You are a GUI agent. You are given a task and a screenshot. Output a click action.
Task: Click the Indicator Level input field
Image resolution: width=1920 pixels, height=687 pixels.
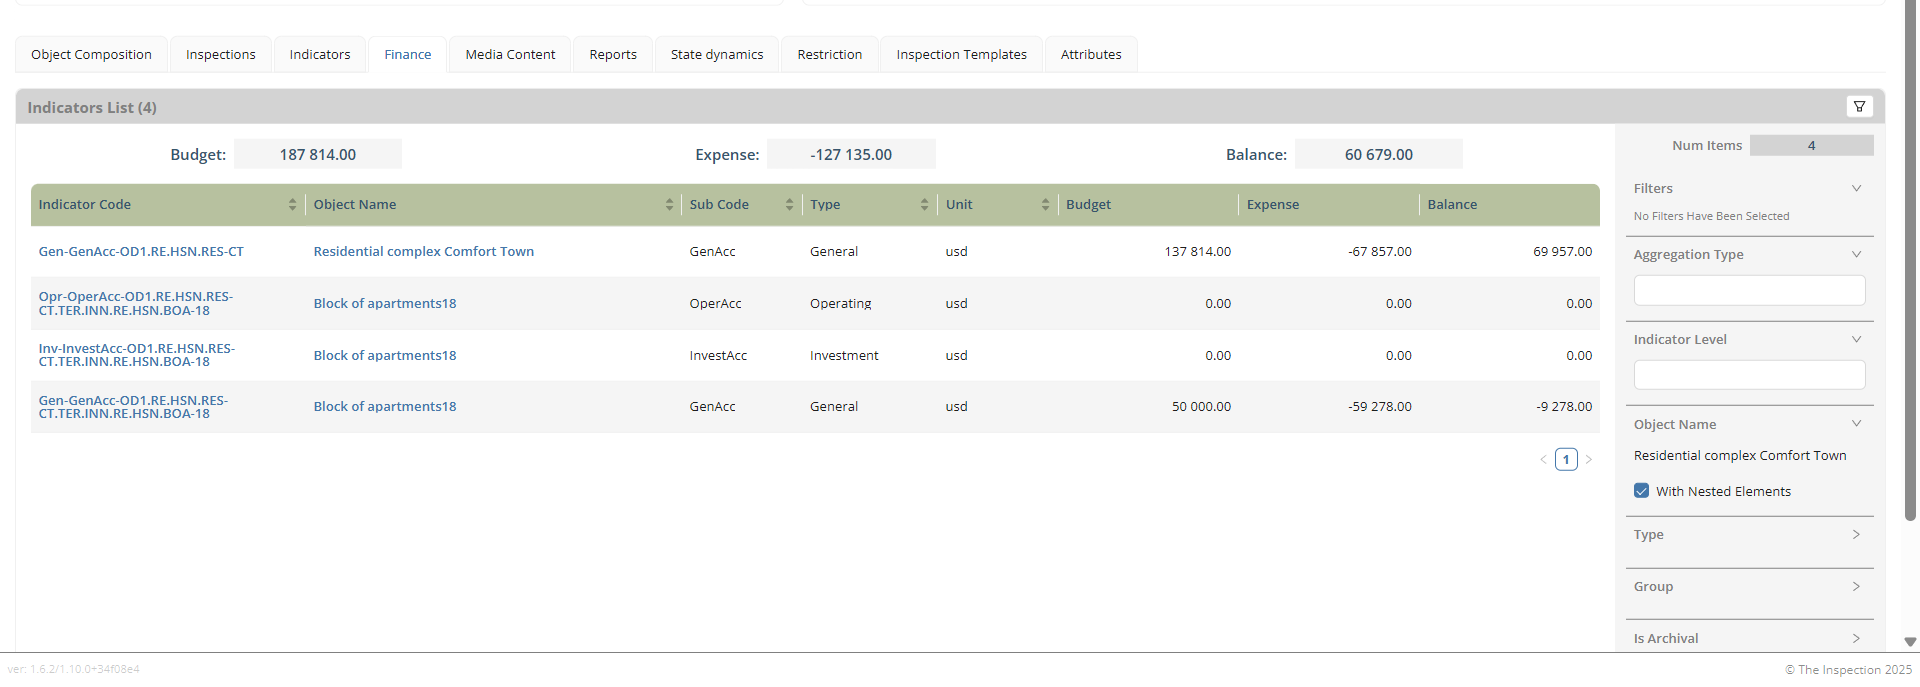(x=1749, y=376)
